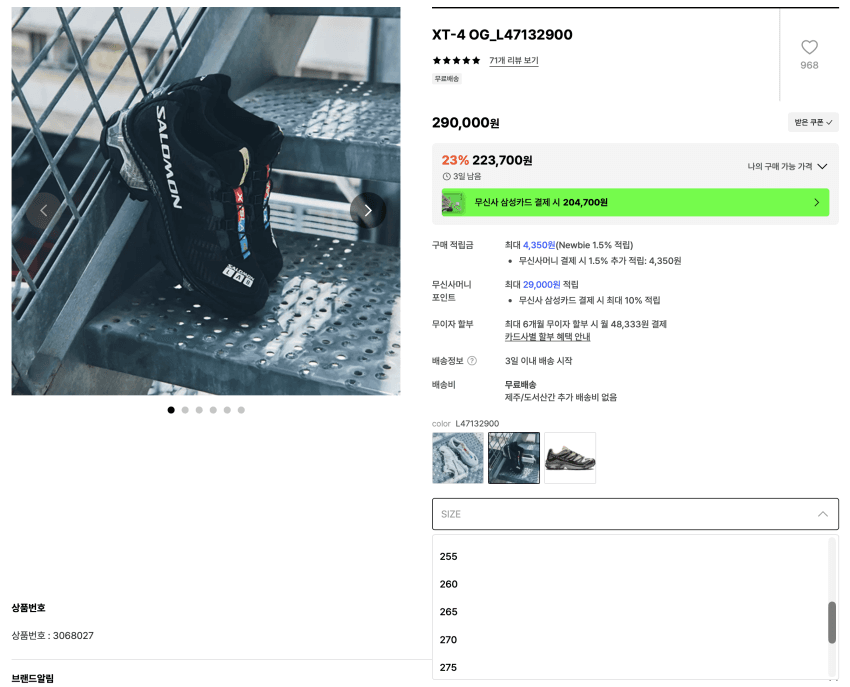Jump to the third carousel image dot
850x687 pixels.
[x=199, y=410]
